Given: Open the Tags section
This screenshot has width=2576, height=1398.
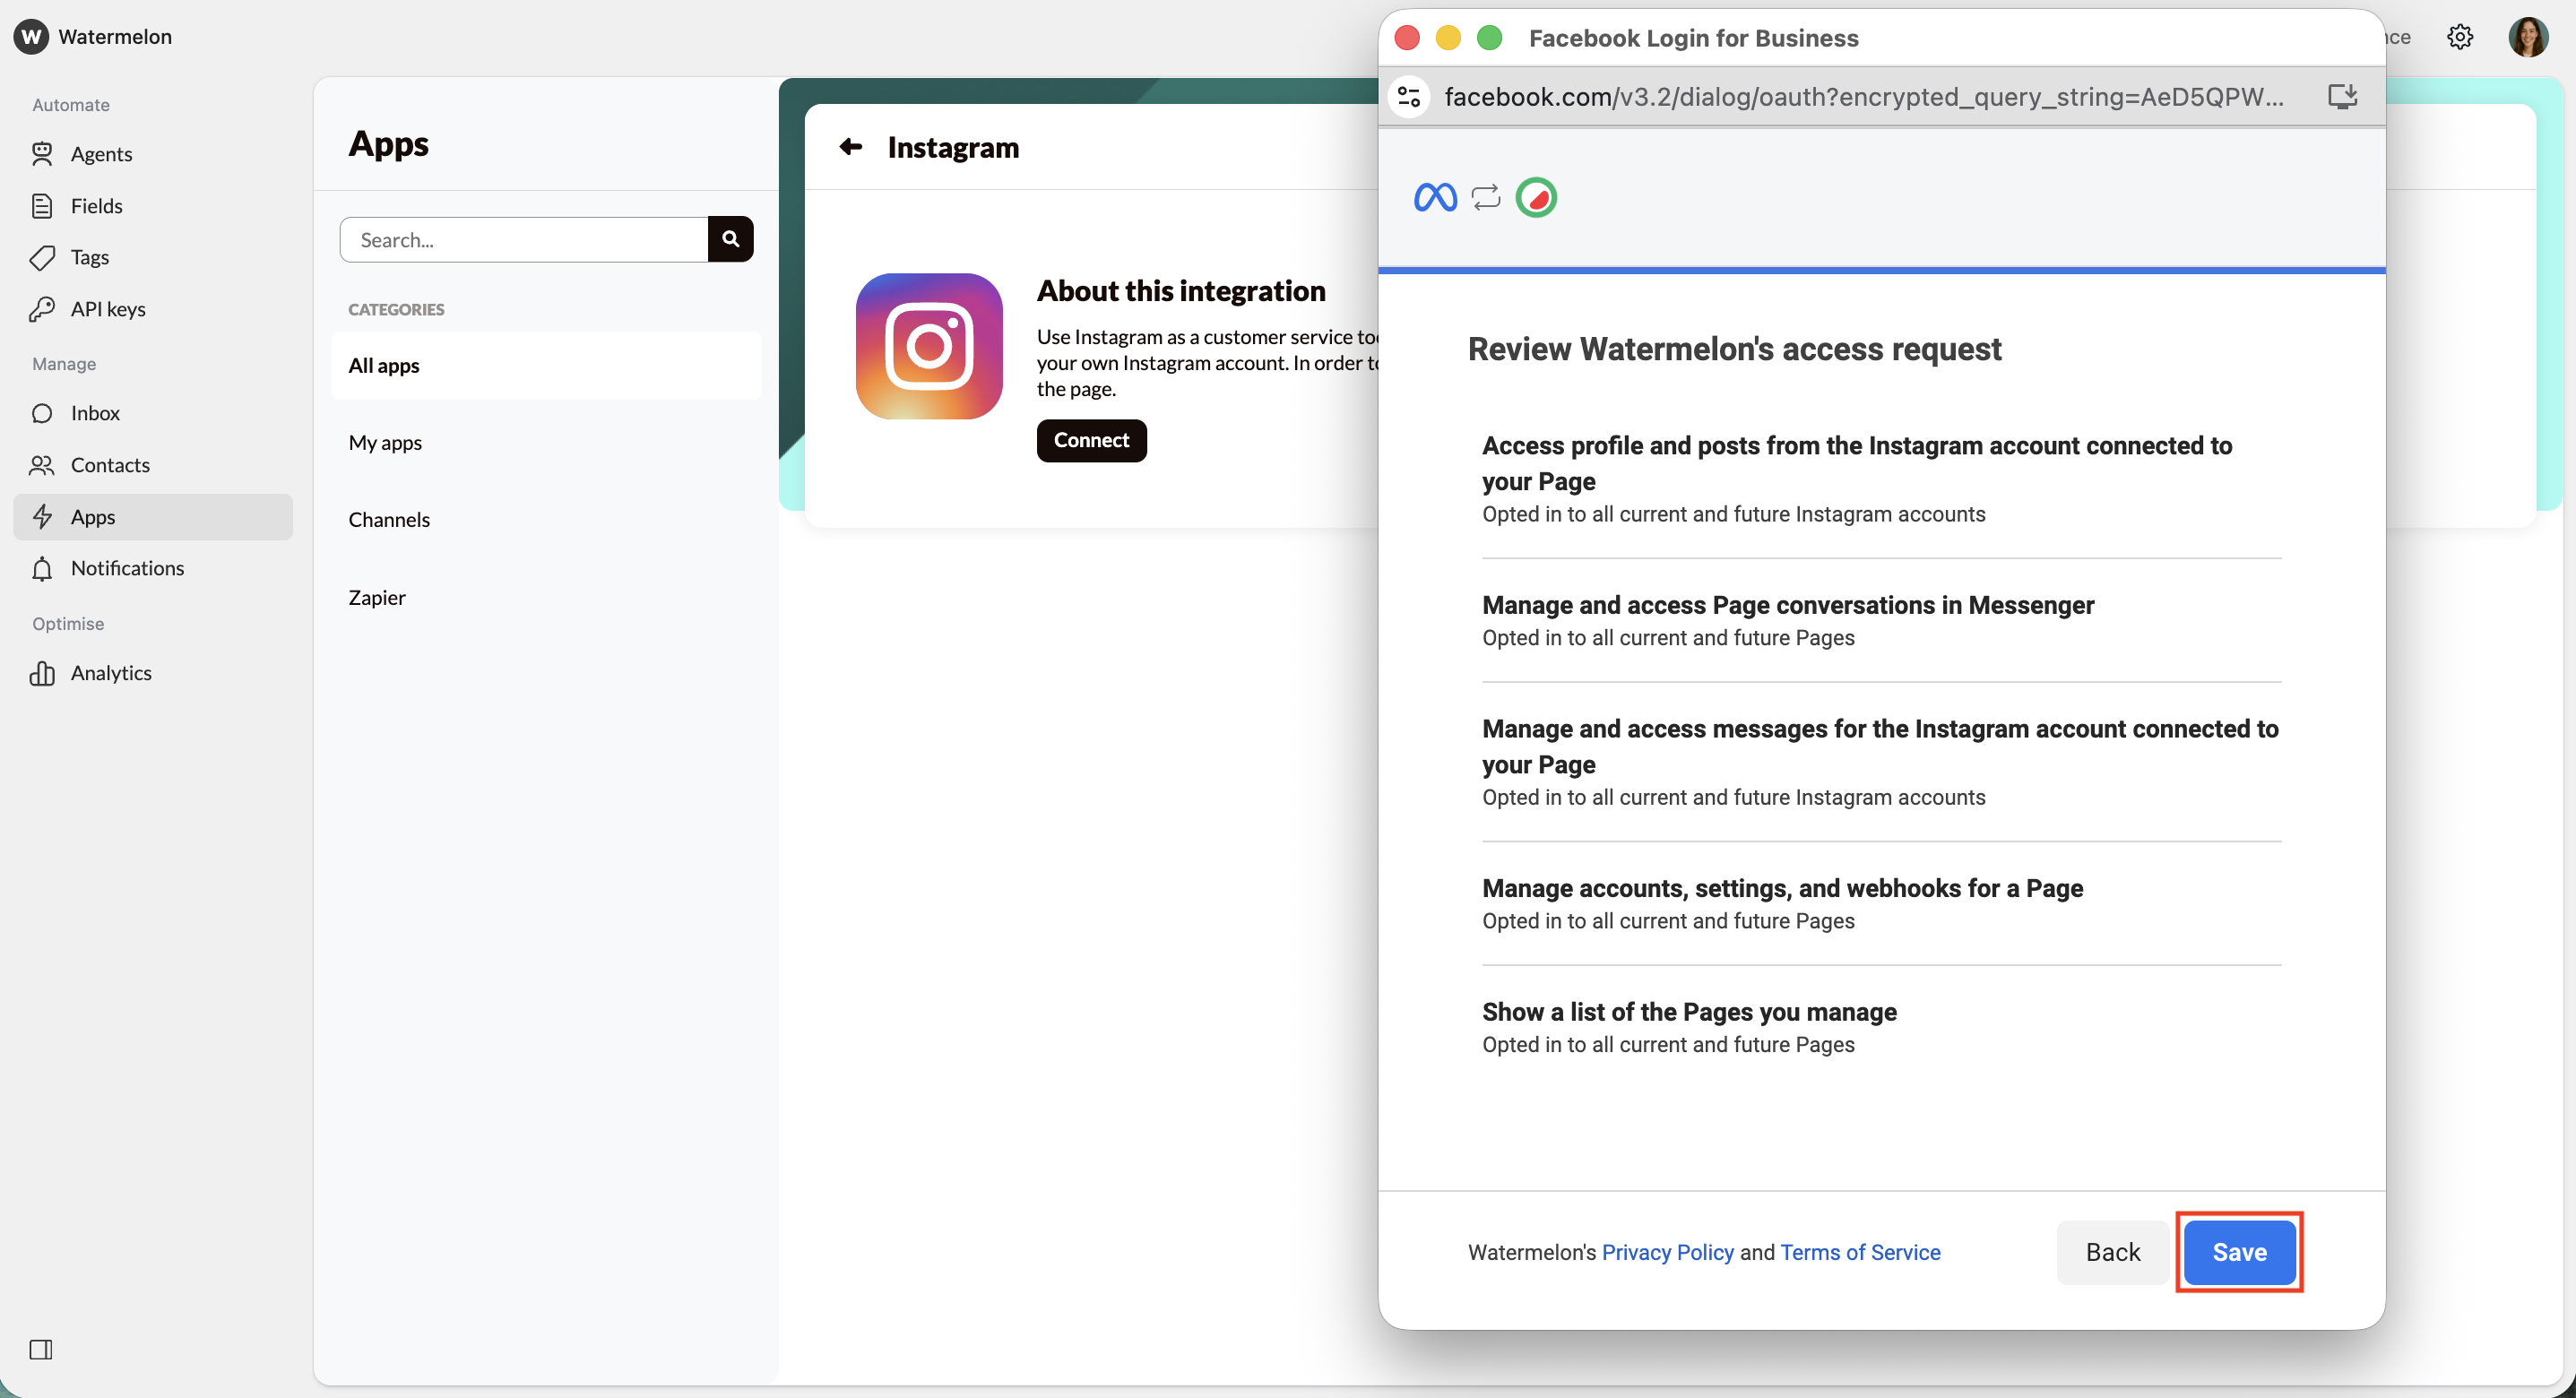Looking at the screenshot, I should (88, 257).
